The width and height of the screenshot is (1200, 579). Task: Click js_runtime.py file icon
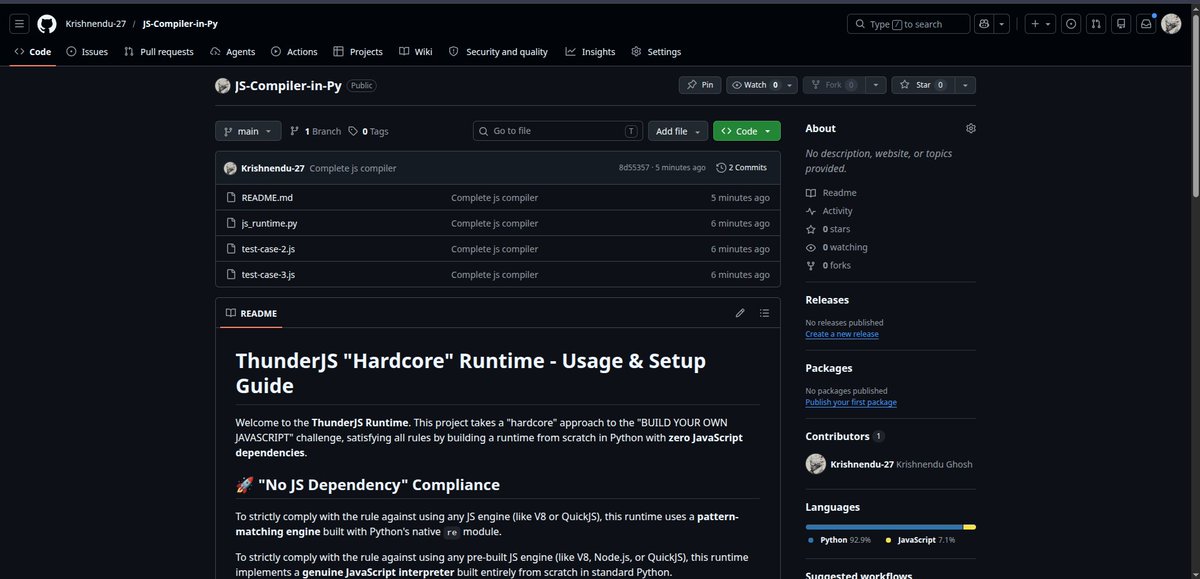click(231, 224)
